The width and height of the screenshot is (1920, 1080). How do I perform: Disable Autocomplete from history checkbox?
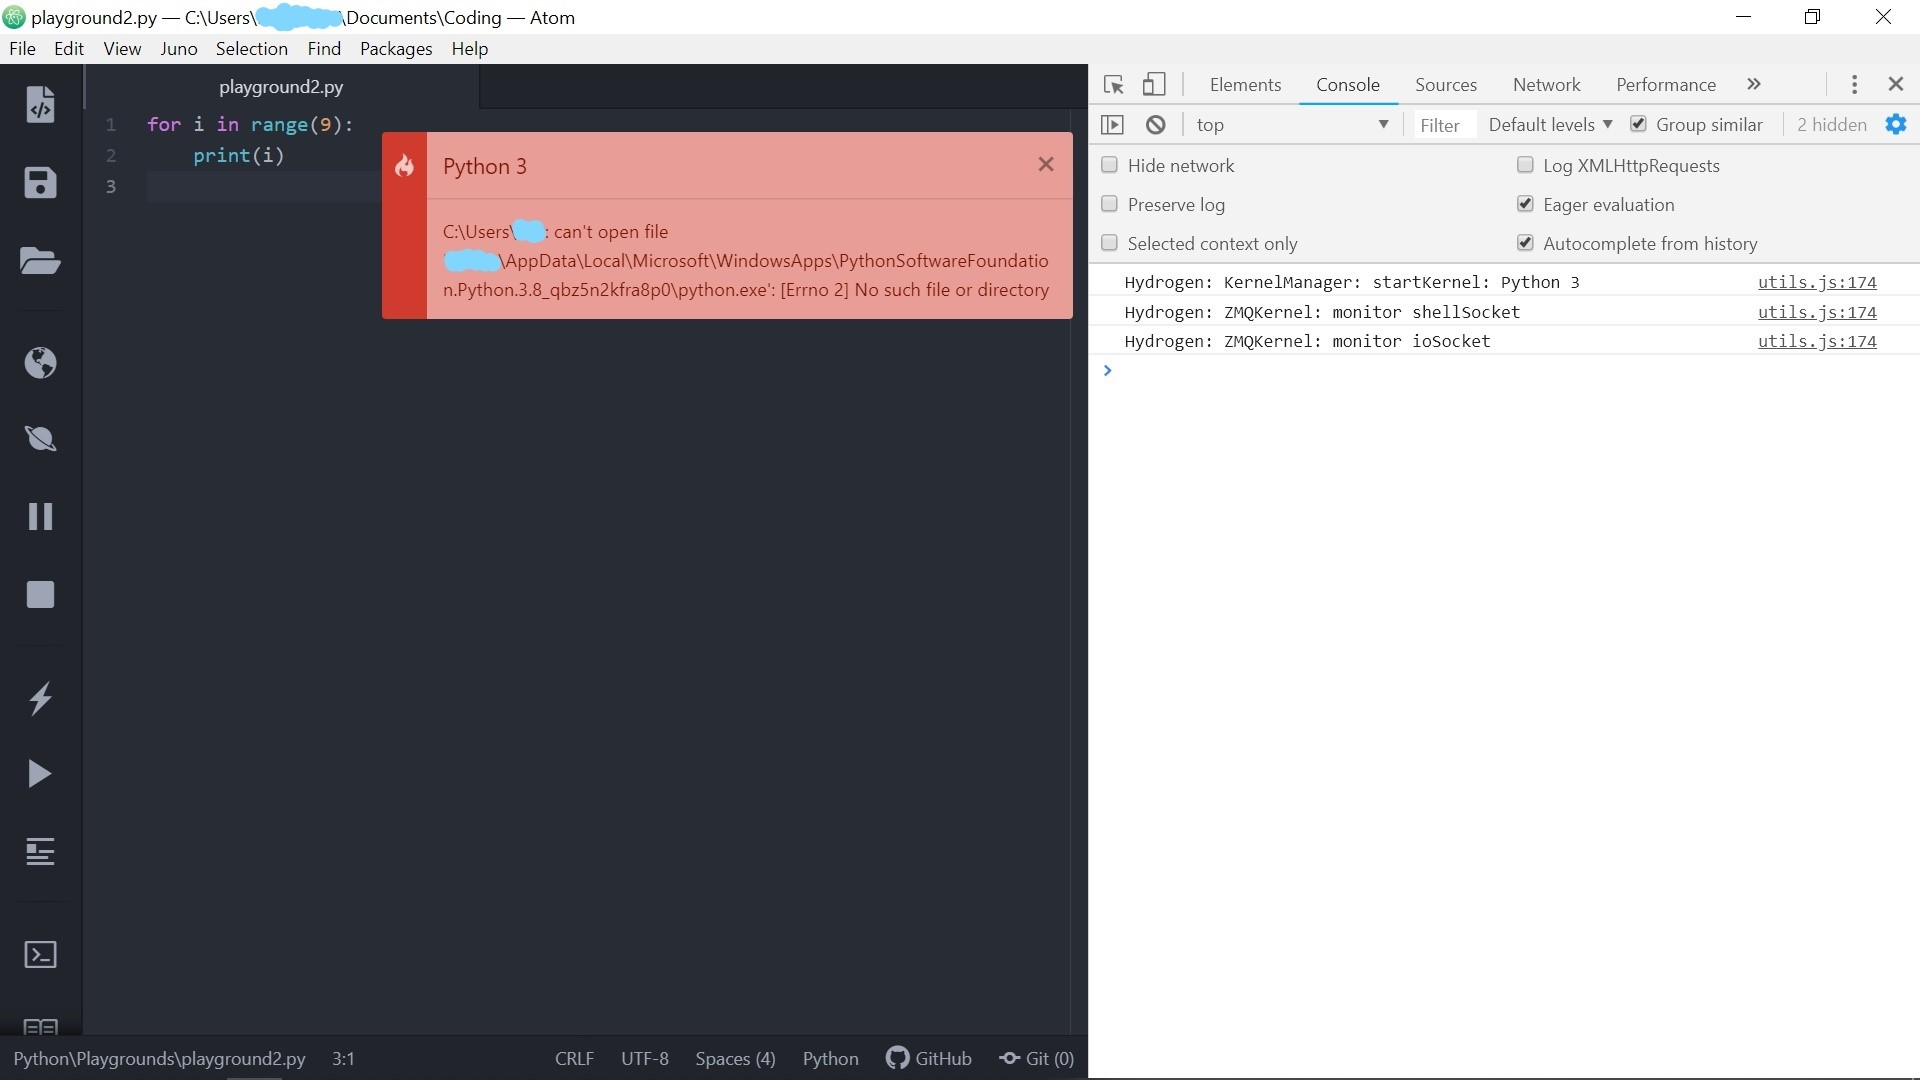[x=1525, y=243]
